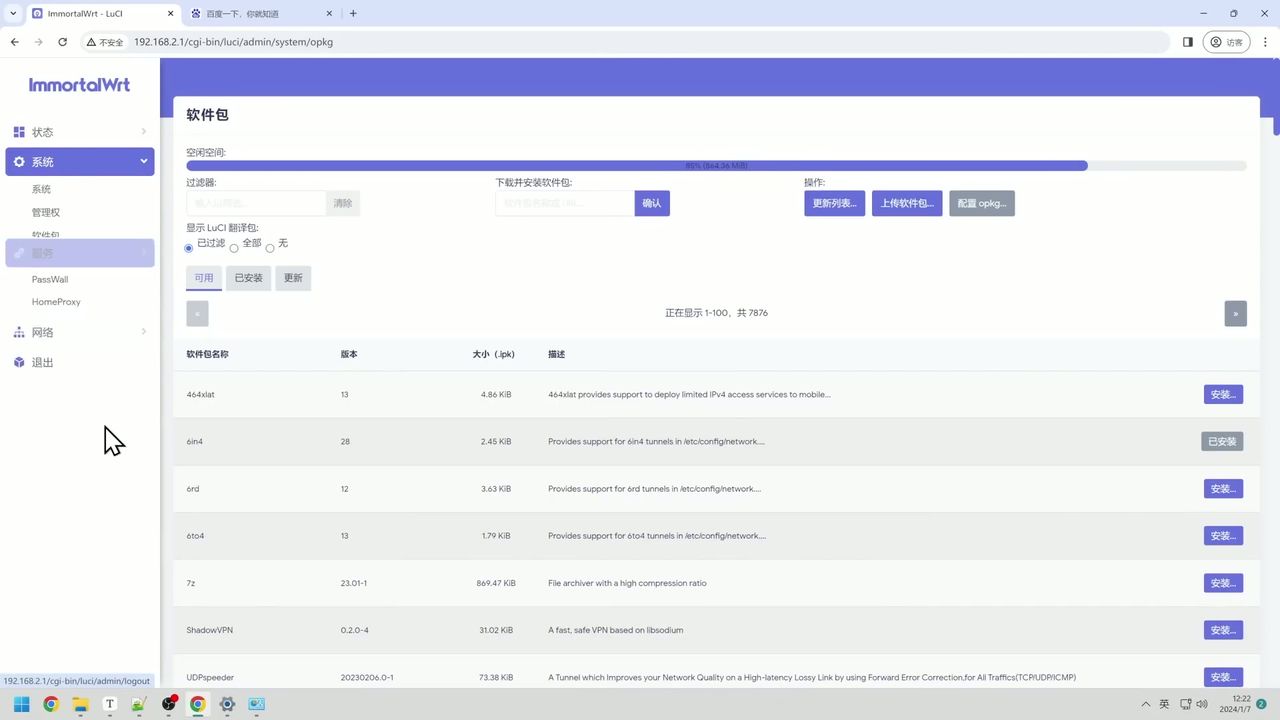Image resolution: width=1280 pixels, height=720 pixels.
Task: Click the 退出 logout cube icon
Action: 19,362
